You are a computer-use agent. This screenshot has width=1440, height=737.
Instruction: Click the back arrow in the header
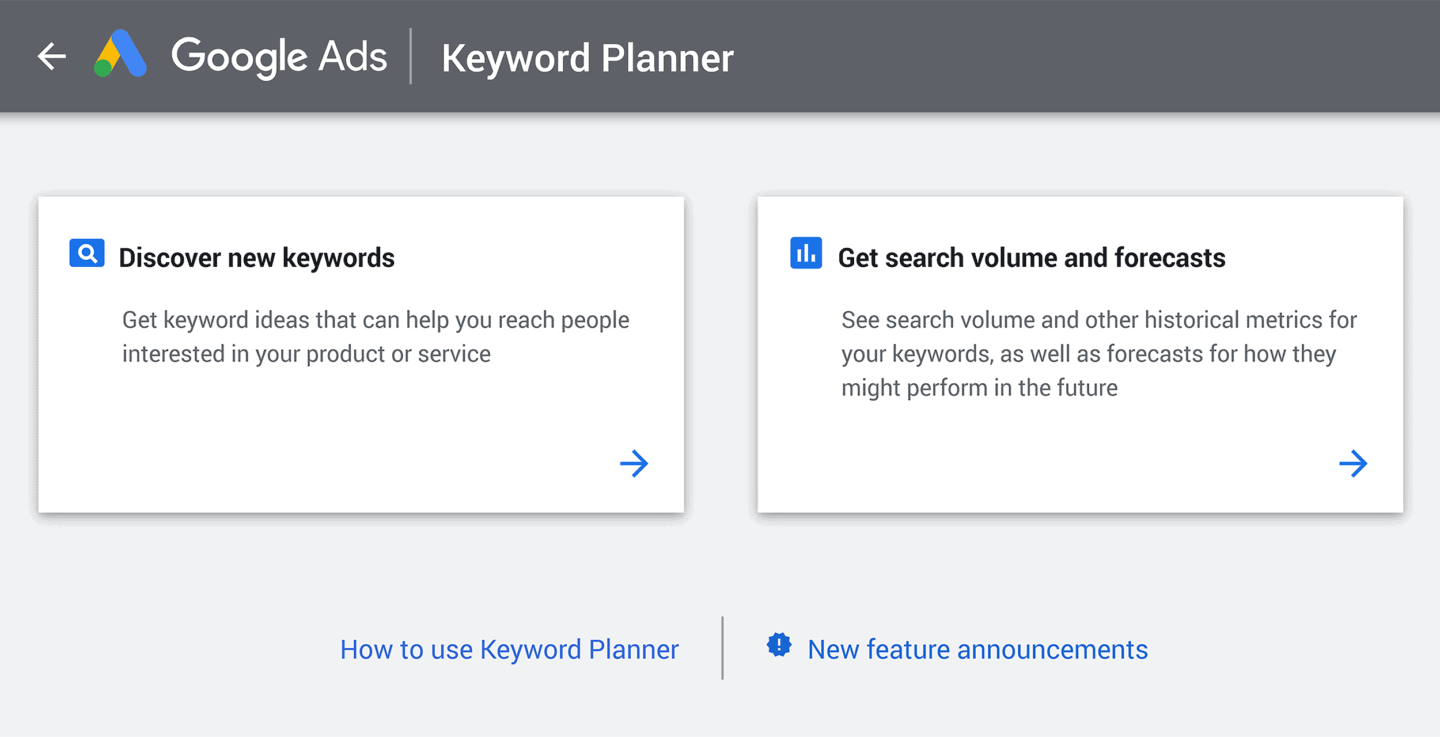(x=50, y=56)
